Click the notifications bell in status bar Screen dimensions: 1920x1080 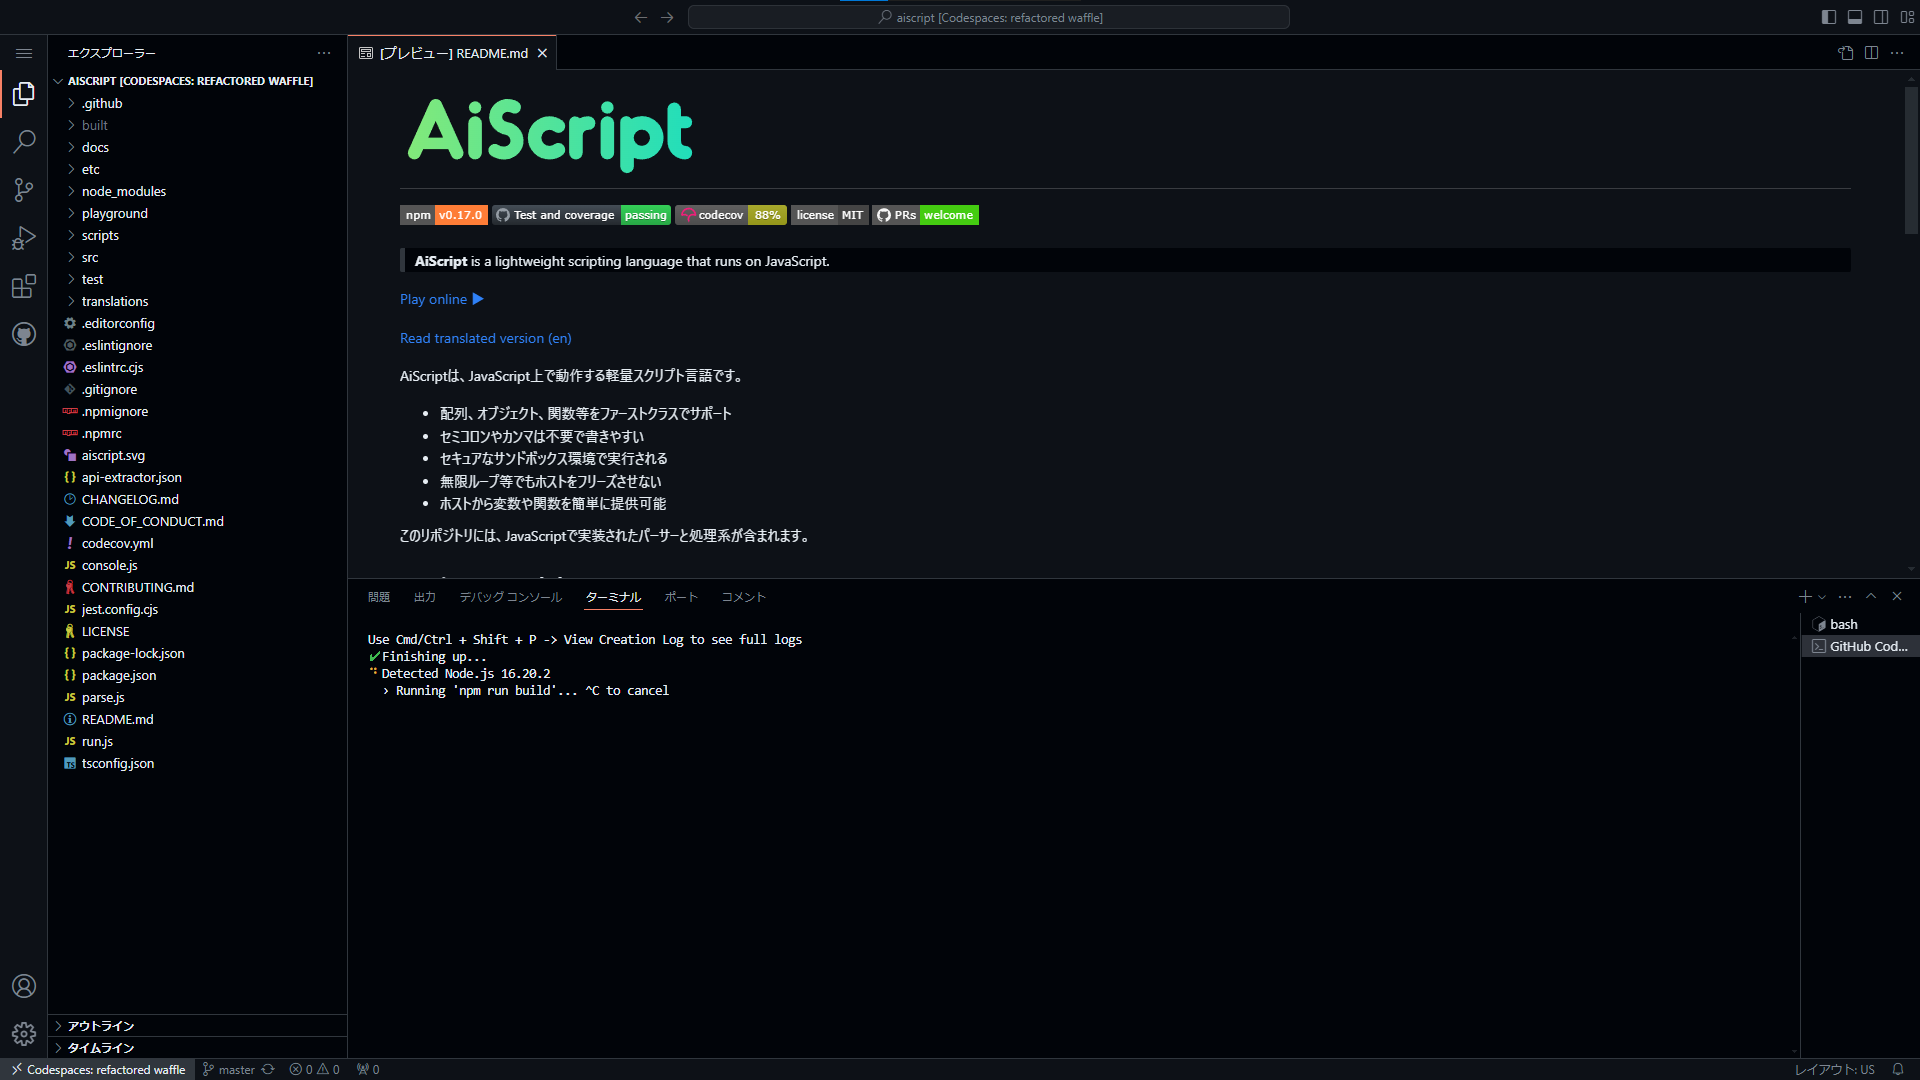1898,1069
